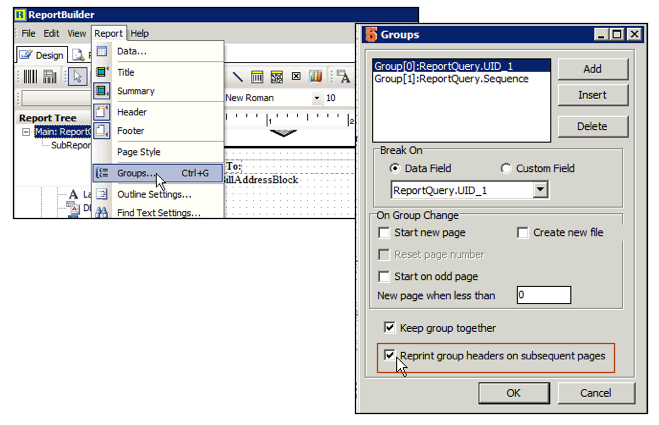The image size is (659, 425).
Task: Open Find Text Settings... entry
Action: 159,213
